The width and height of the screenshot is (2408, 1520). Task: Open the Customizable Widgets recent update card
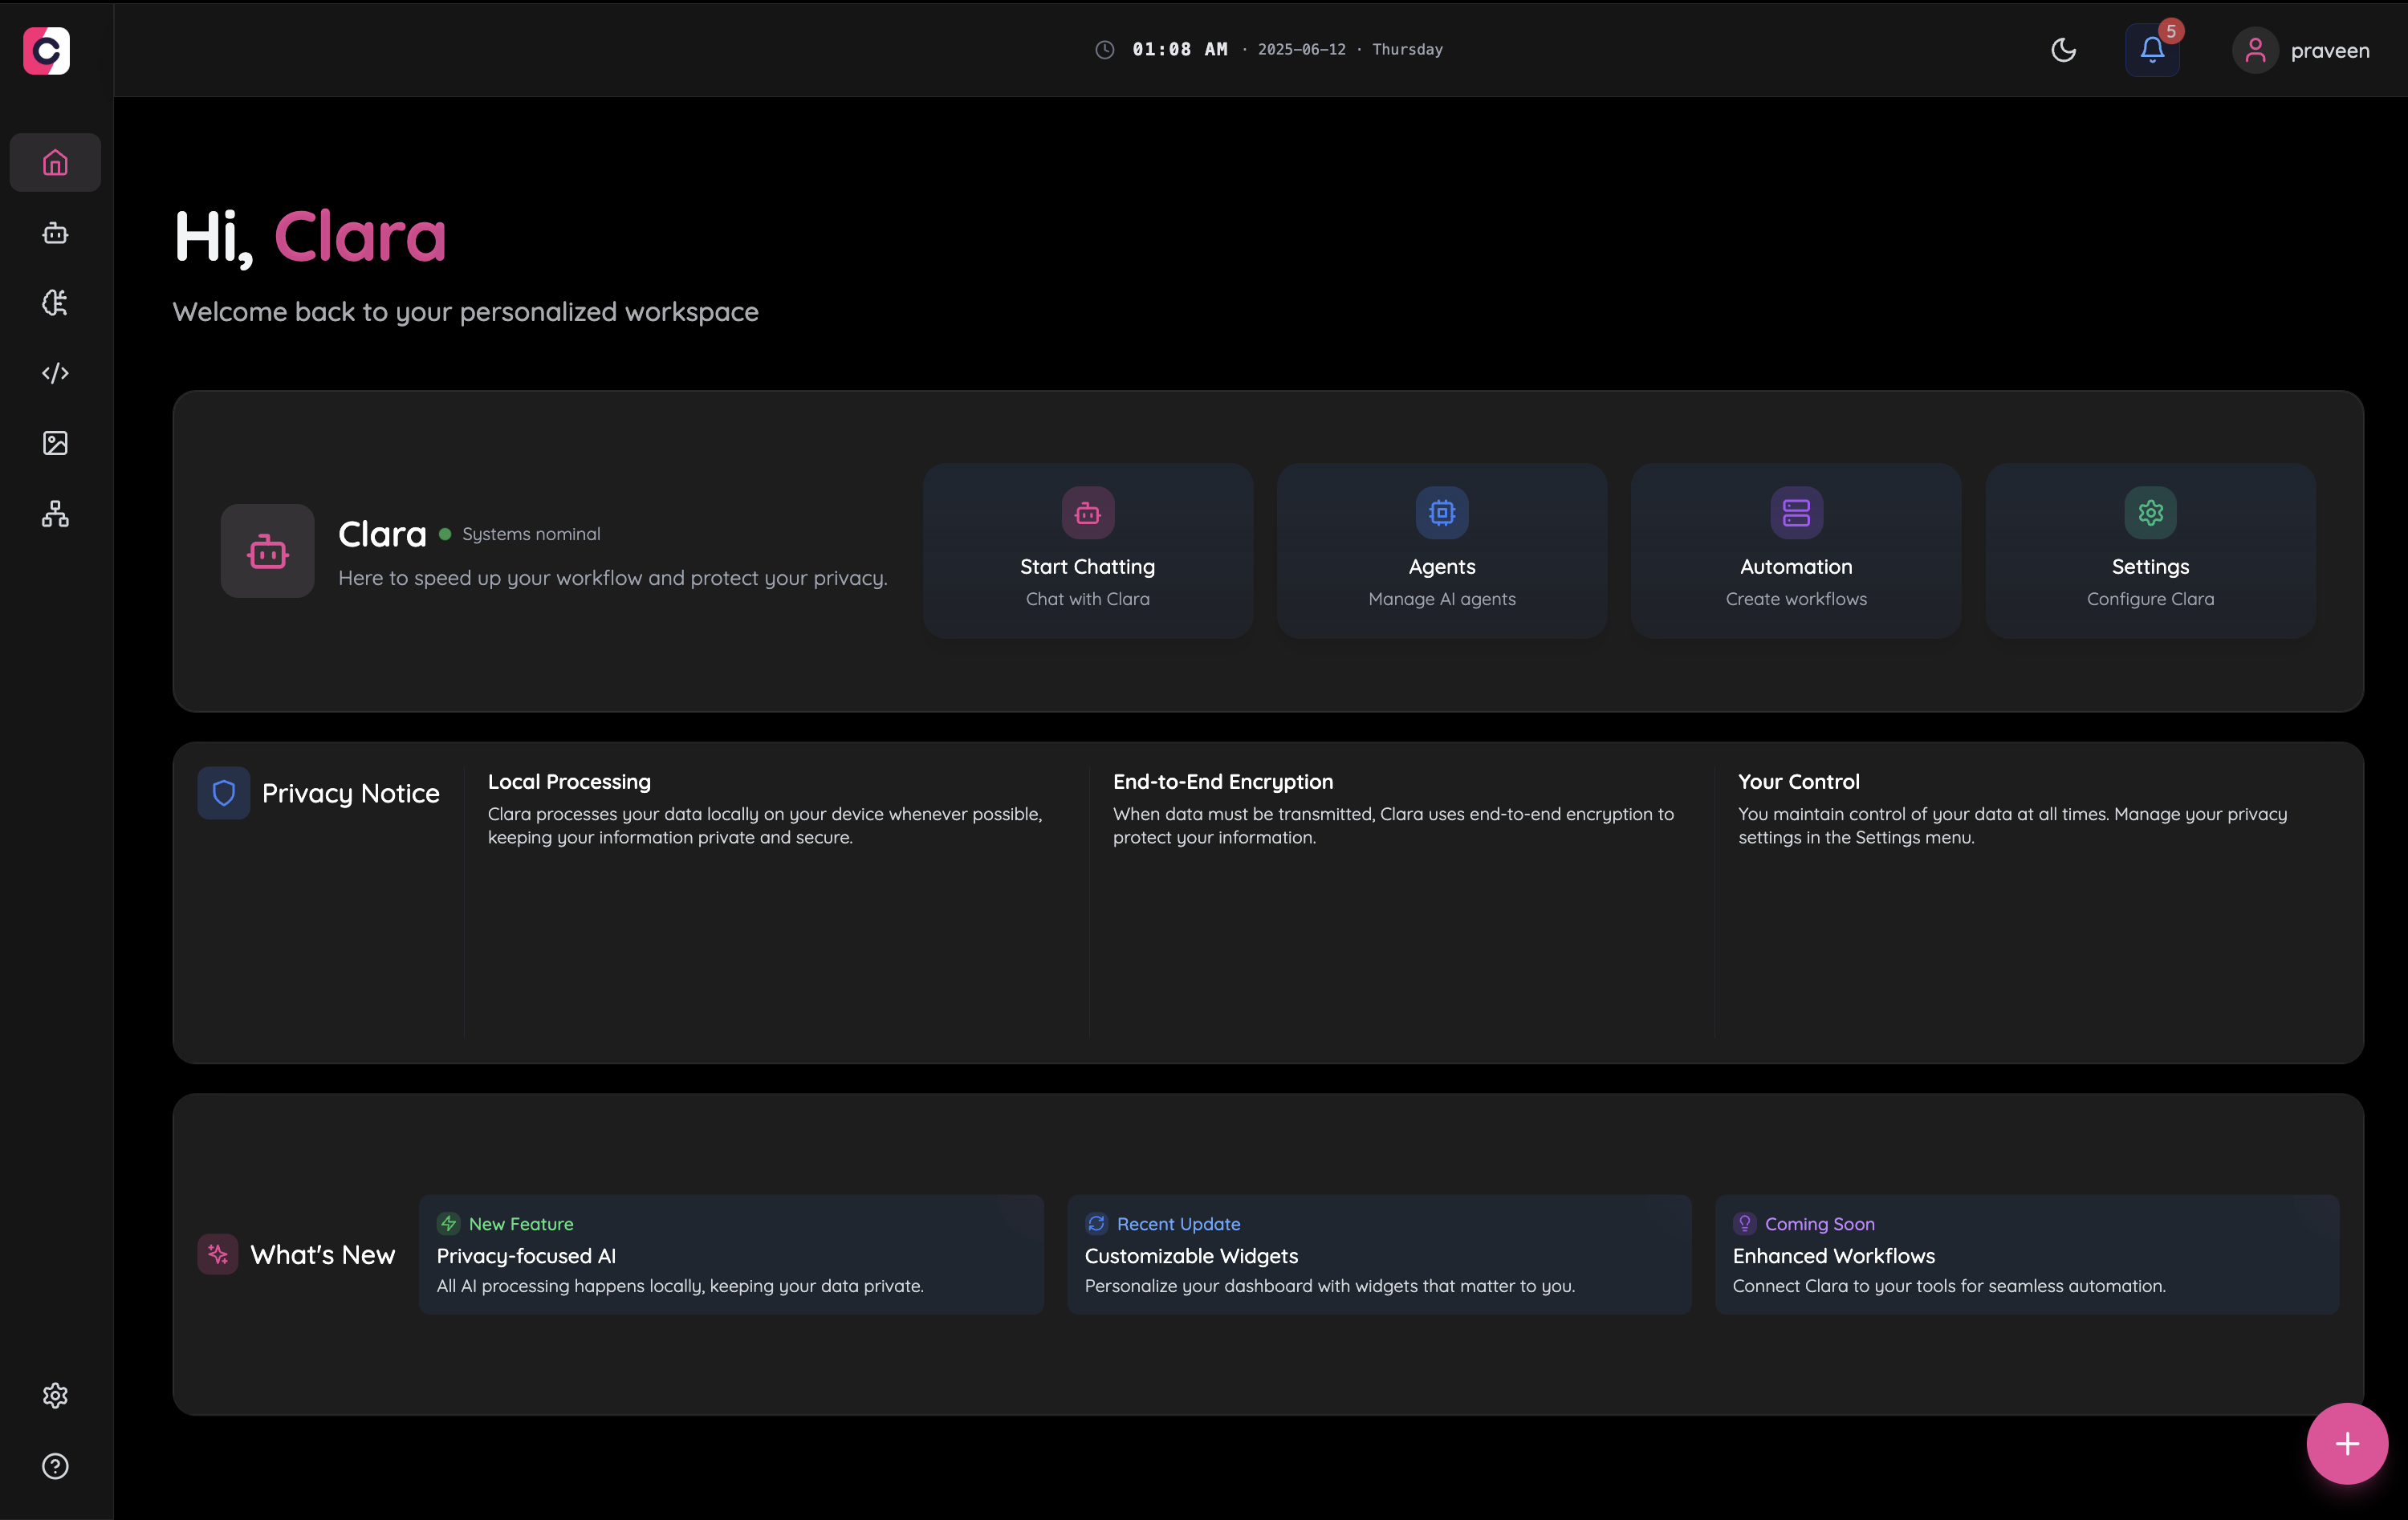[1379, 1255]
